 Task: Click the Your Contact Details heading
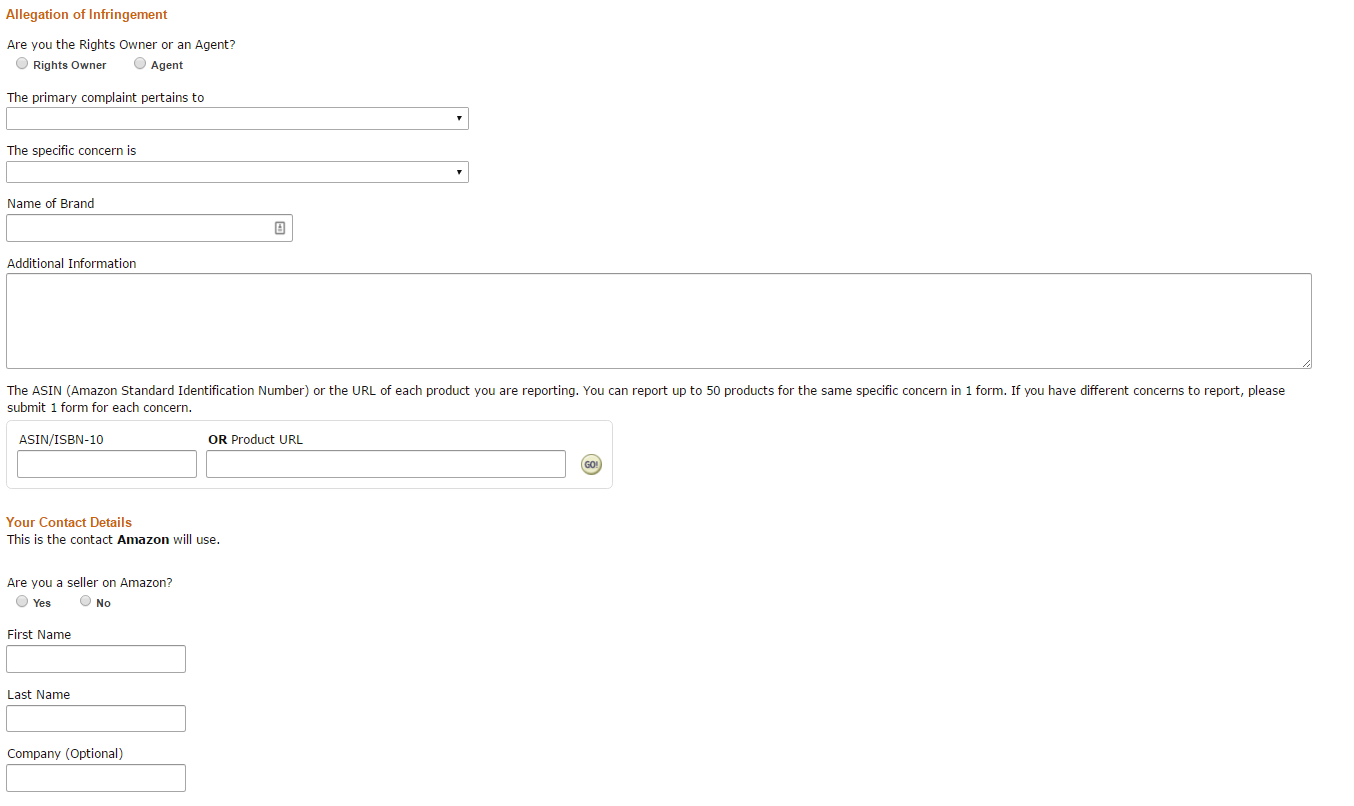coord(69,522)
